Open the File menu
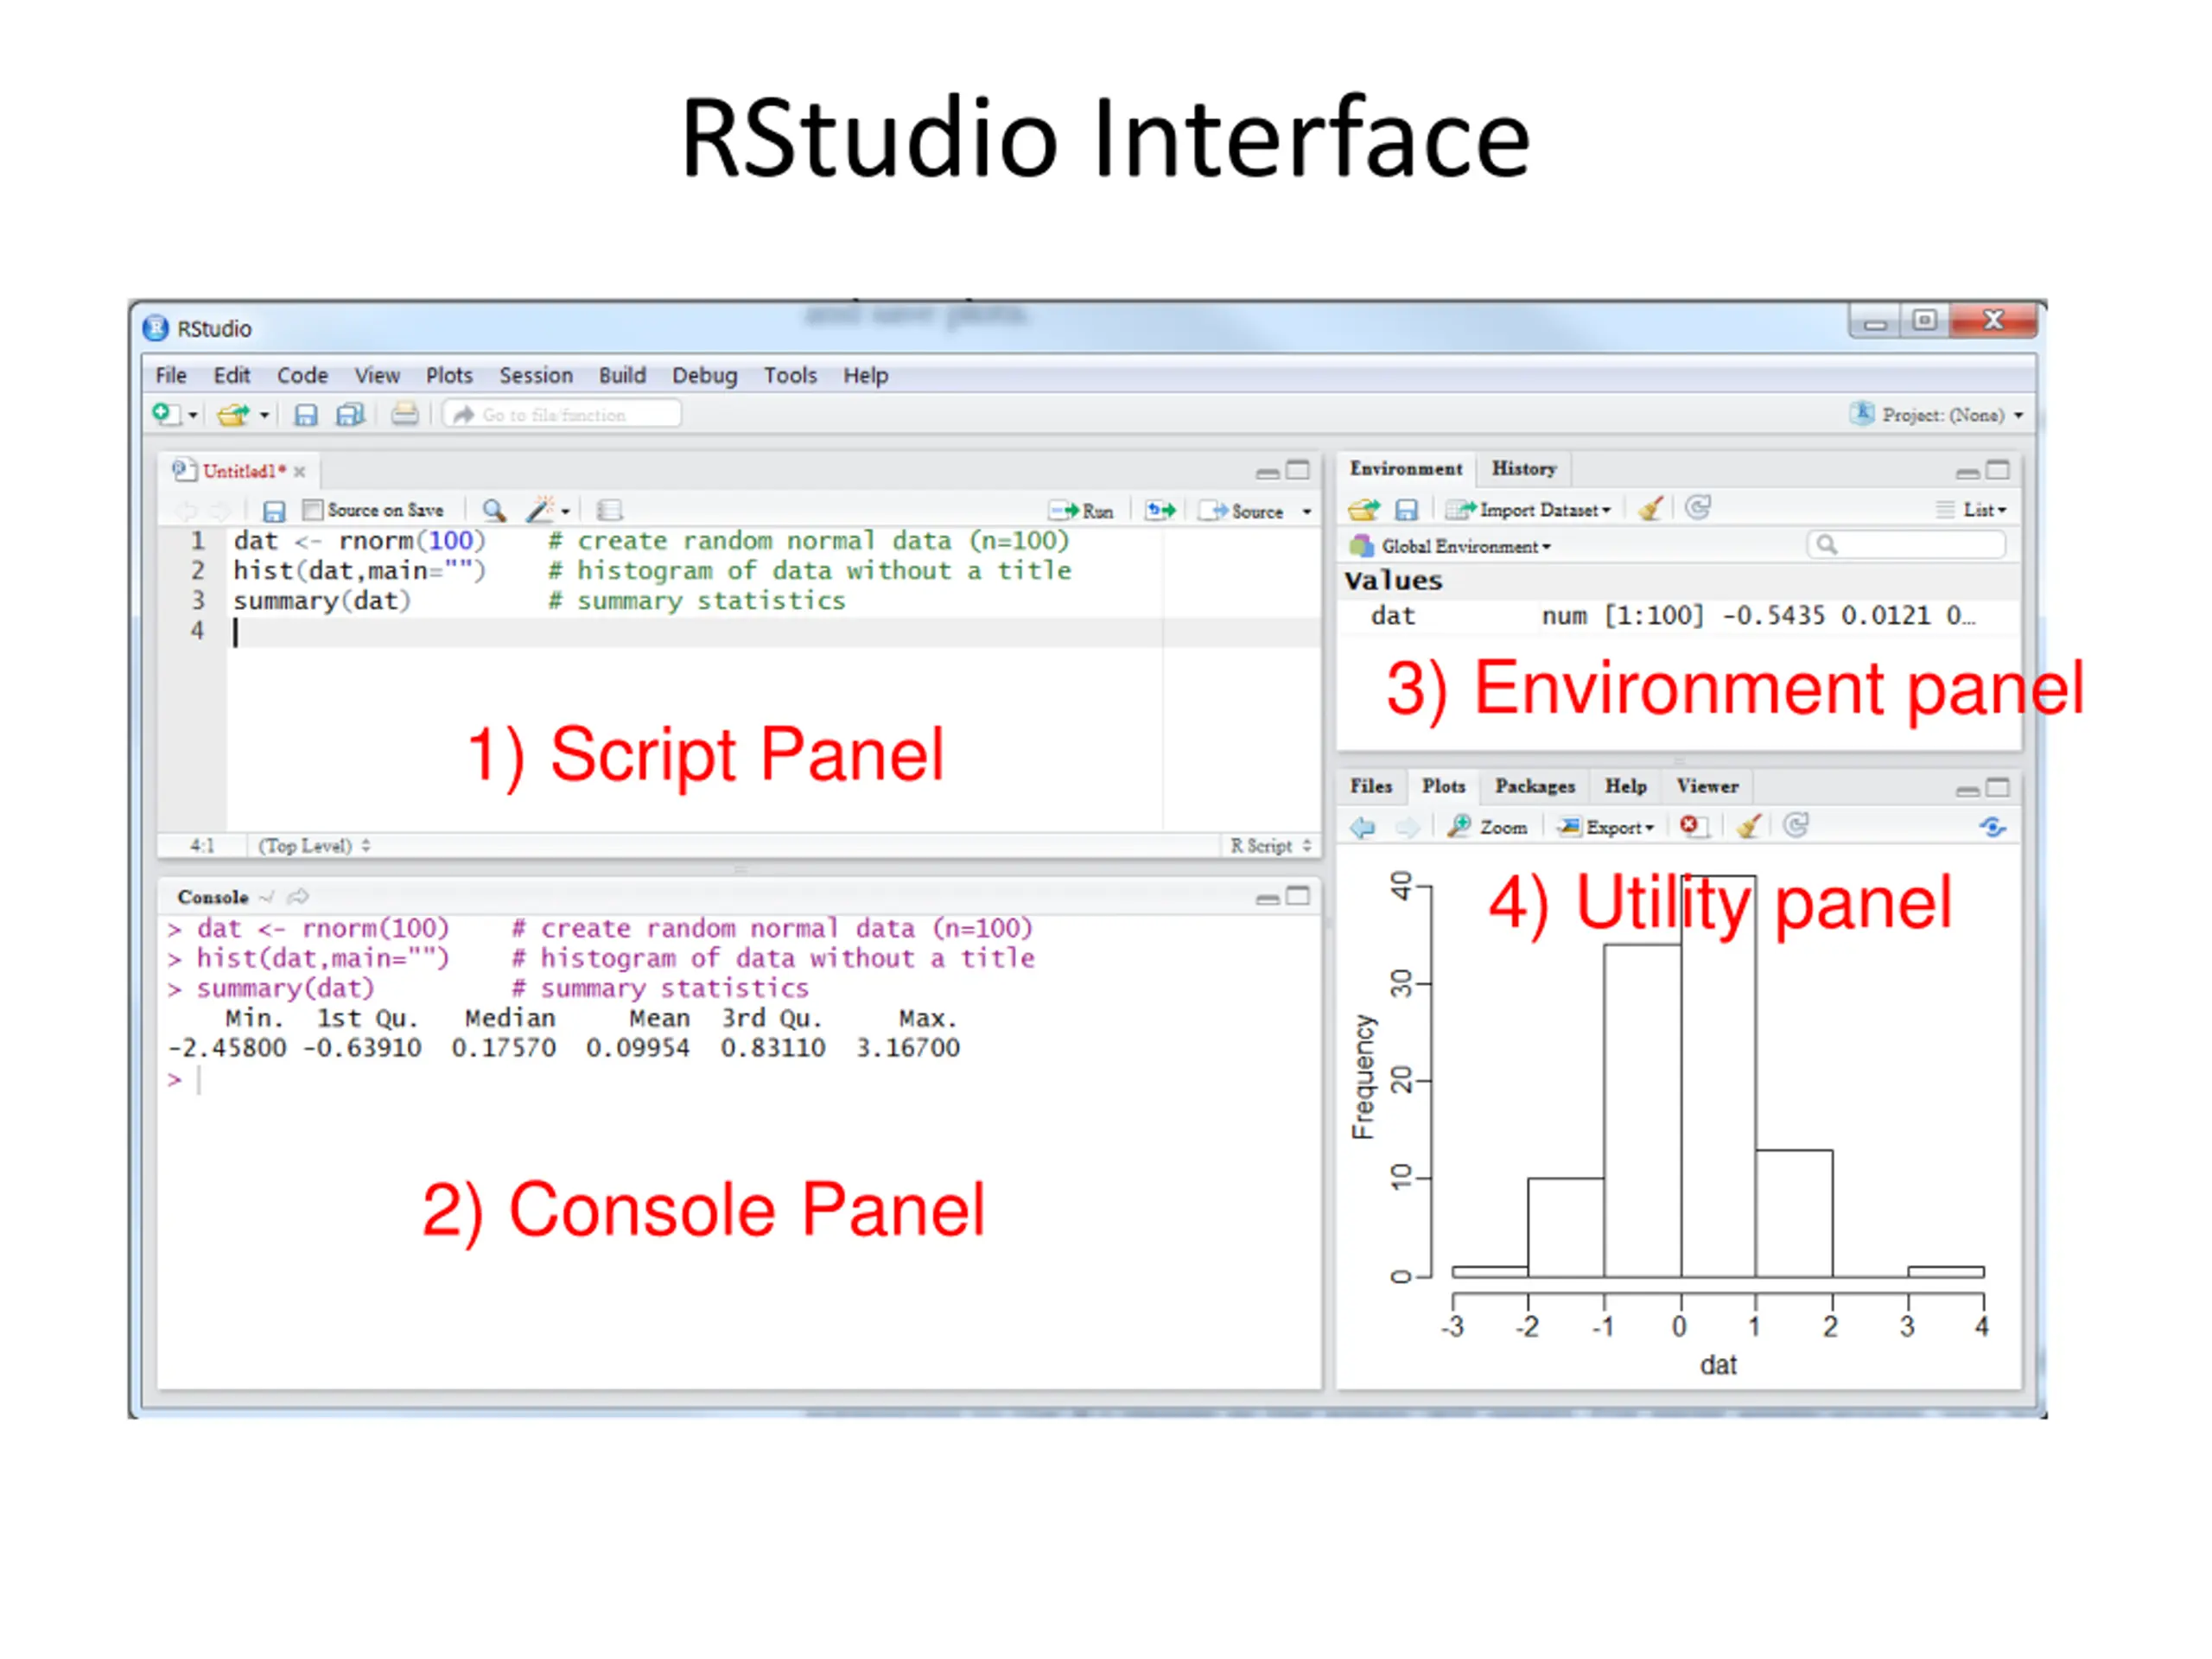 [171, 375]
